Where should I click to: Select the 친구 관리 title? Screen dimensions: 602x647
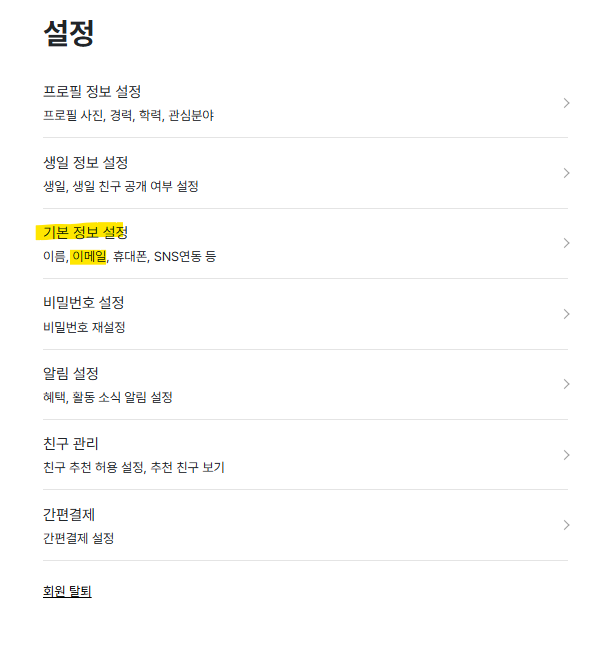71,443
